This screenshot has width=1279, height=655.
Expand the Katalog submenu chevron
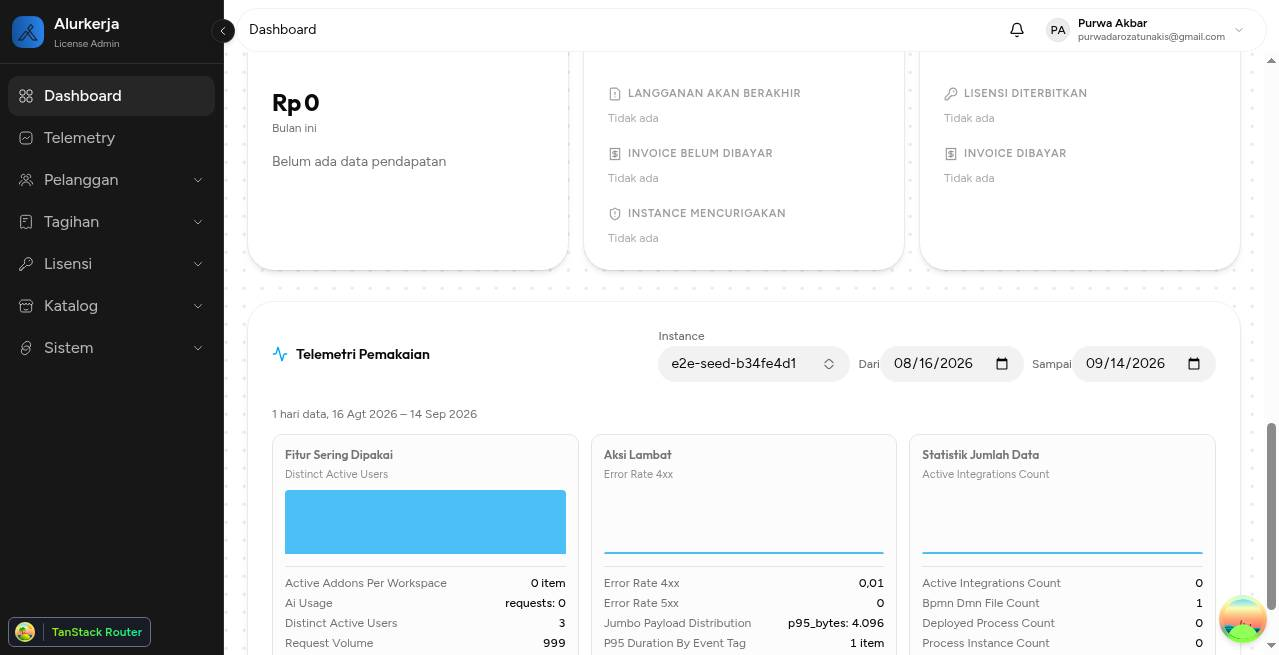(198, 306)
